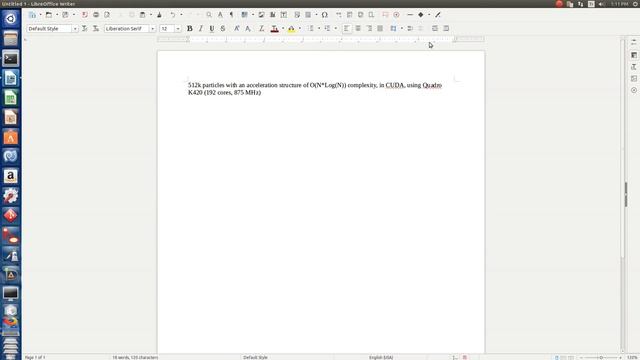The width and height of the screenshot is (640, 360).
Task: Toggle Strikethrough formatting
Action: click(x=223, y=29)
